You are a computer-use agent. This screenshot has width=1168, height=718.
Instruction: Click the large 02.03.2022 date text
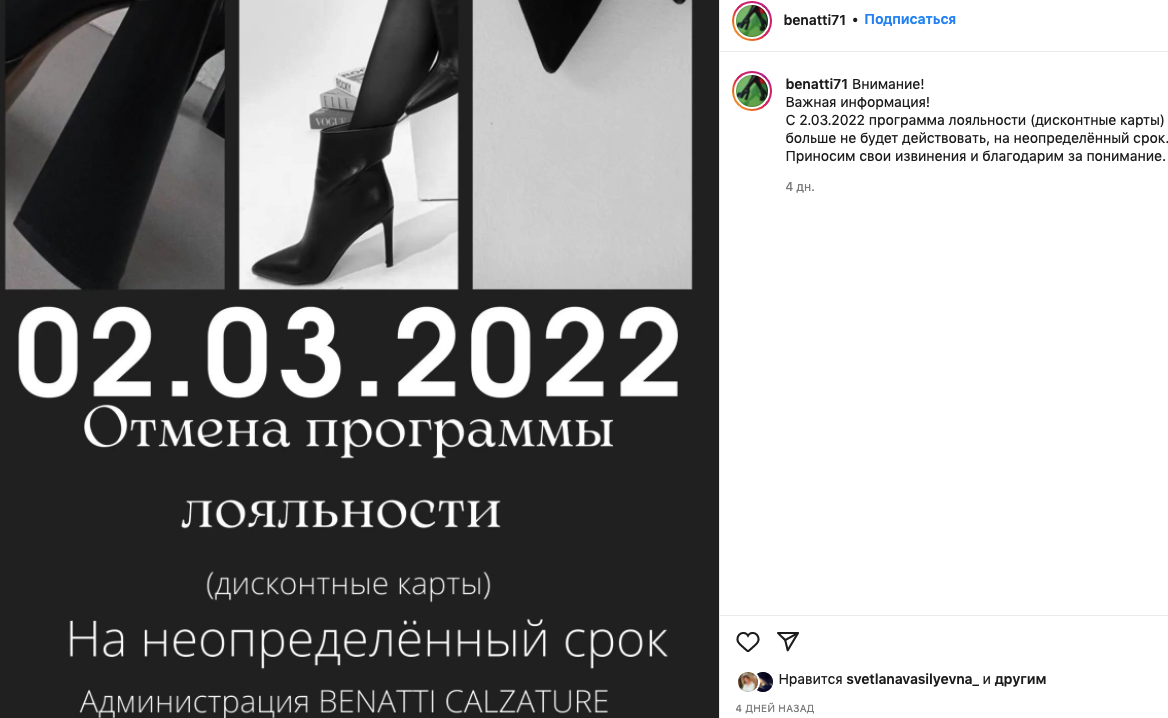(349, 354)
